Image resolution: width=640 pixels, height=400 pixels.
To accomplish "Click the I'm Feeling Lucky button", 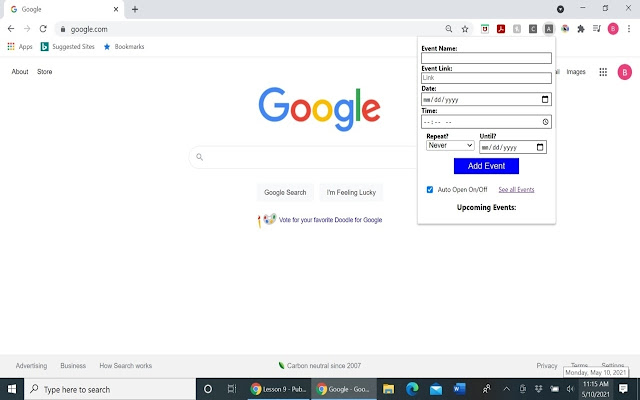I will [351, 192].
